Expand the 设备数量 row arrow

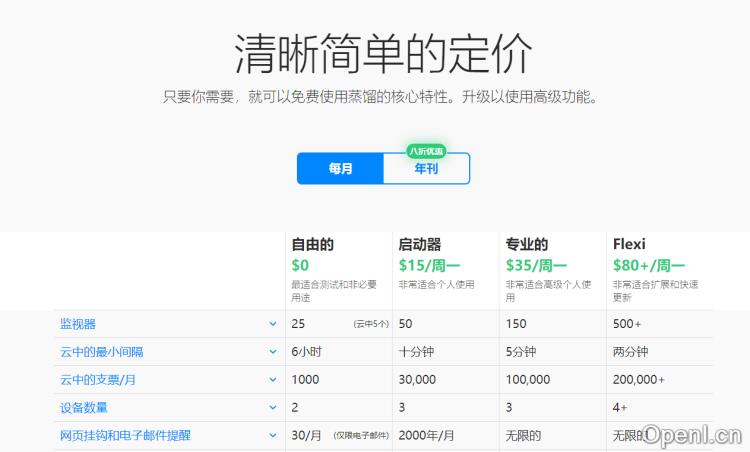point(273,408)
